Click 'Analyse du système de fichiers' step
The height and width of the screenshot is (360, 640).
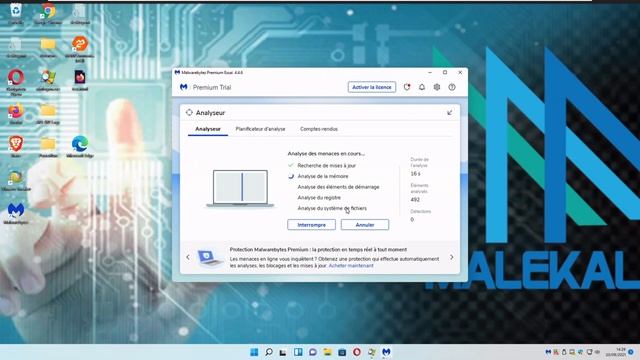tap(332, 208)
